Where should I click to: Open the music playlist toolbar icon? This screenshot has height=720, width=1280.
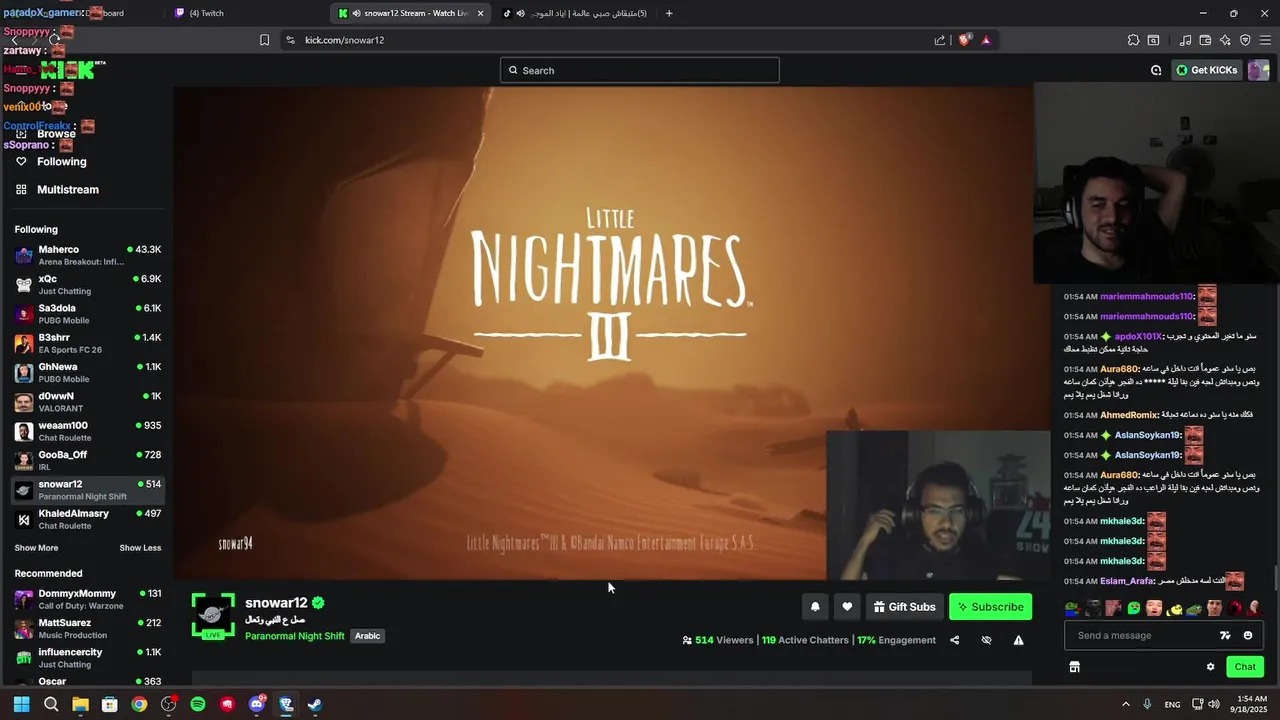(x=1185, y=40)
